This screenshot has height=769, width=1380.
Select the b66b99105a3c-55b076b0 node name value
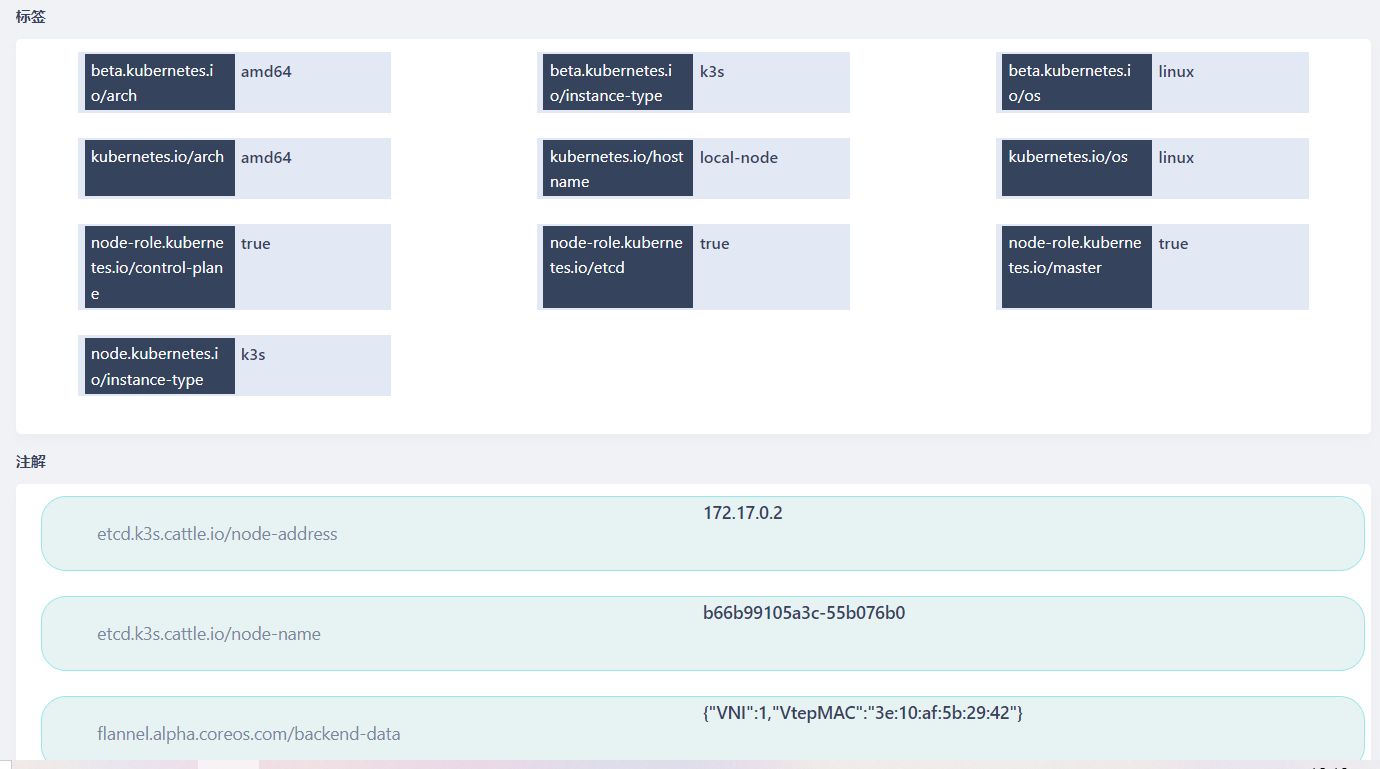click(x=804, y=613)
